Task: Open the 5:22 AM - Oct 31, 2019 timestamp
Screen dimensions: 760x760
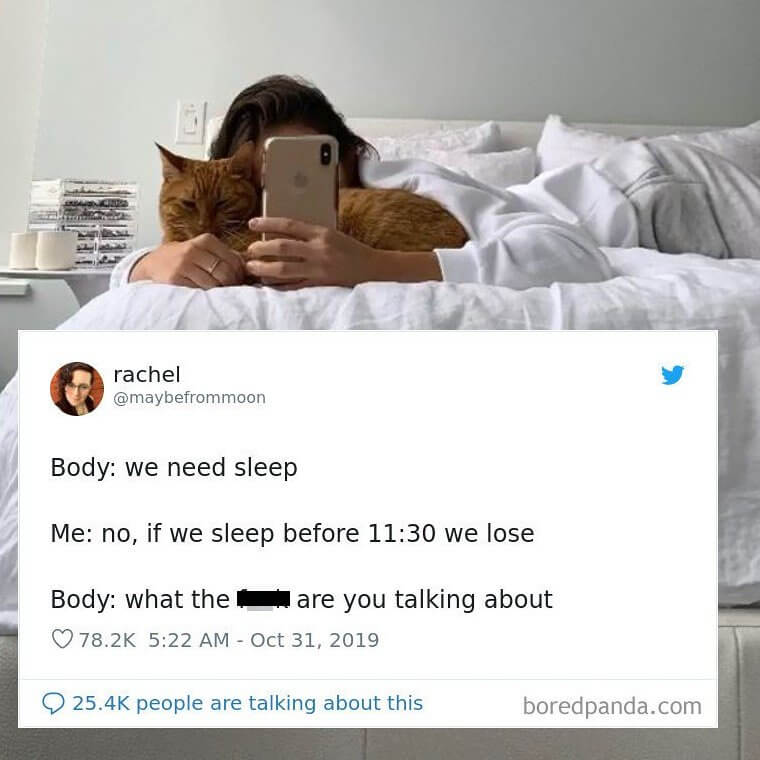Action: pos(263,640)
